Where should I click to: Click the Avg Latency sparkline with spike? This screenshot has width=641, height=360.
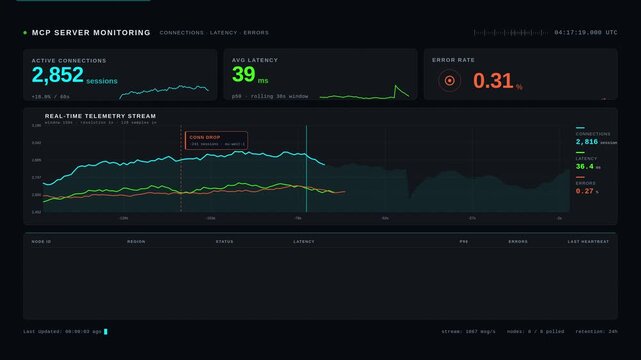[x=364, y=92]
